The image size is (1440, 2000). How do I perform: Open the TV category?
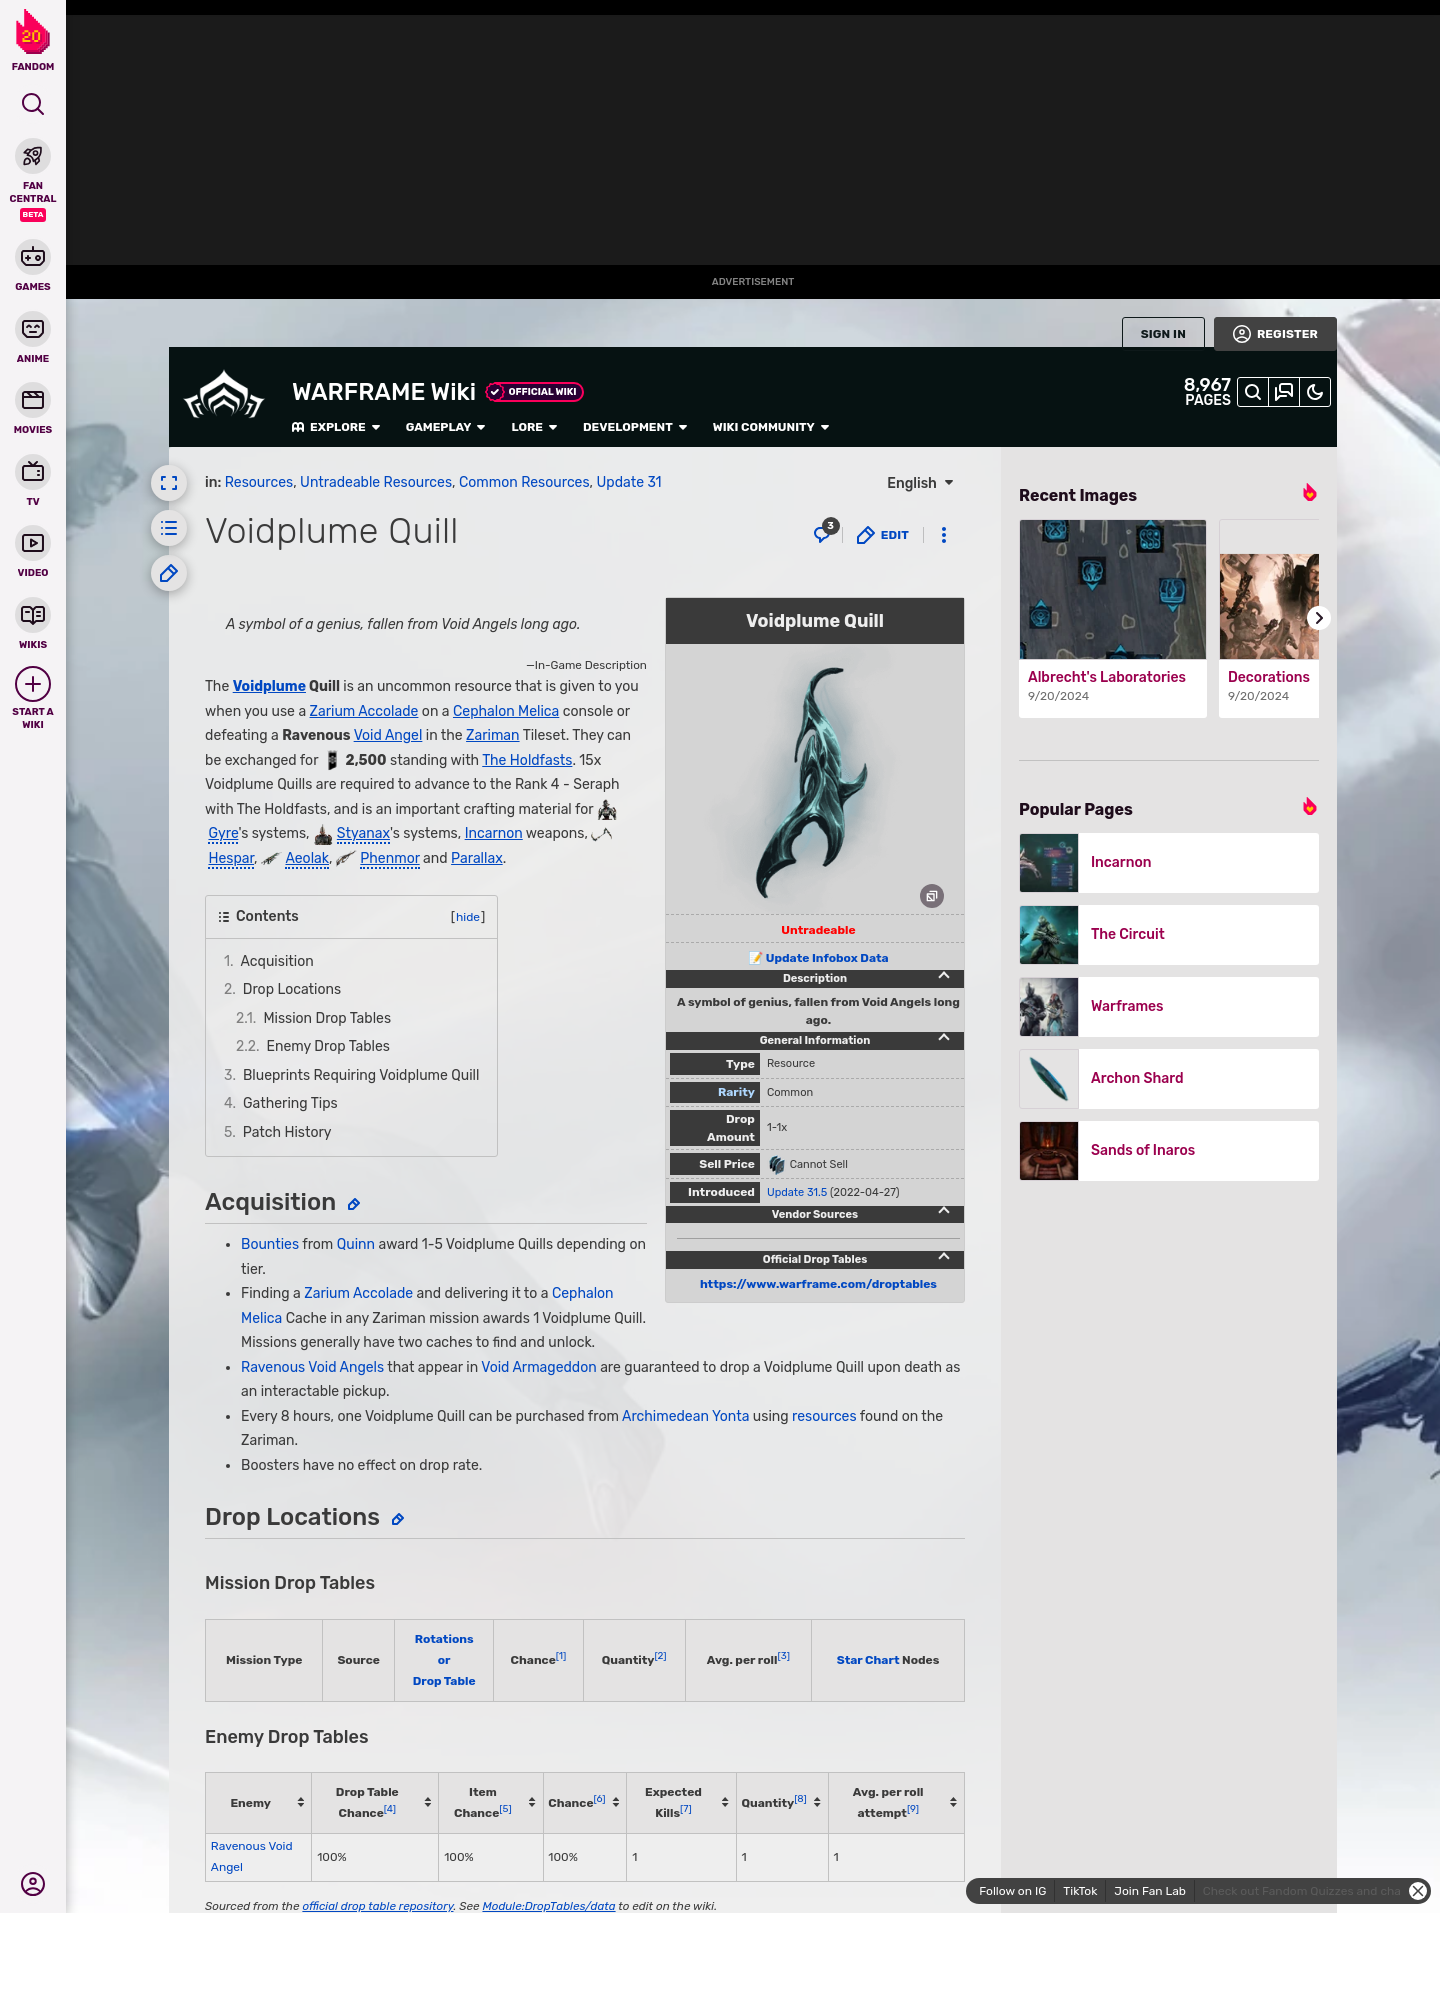33,481
